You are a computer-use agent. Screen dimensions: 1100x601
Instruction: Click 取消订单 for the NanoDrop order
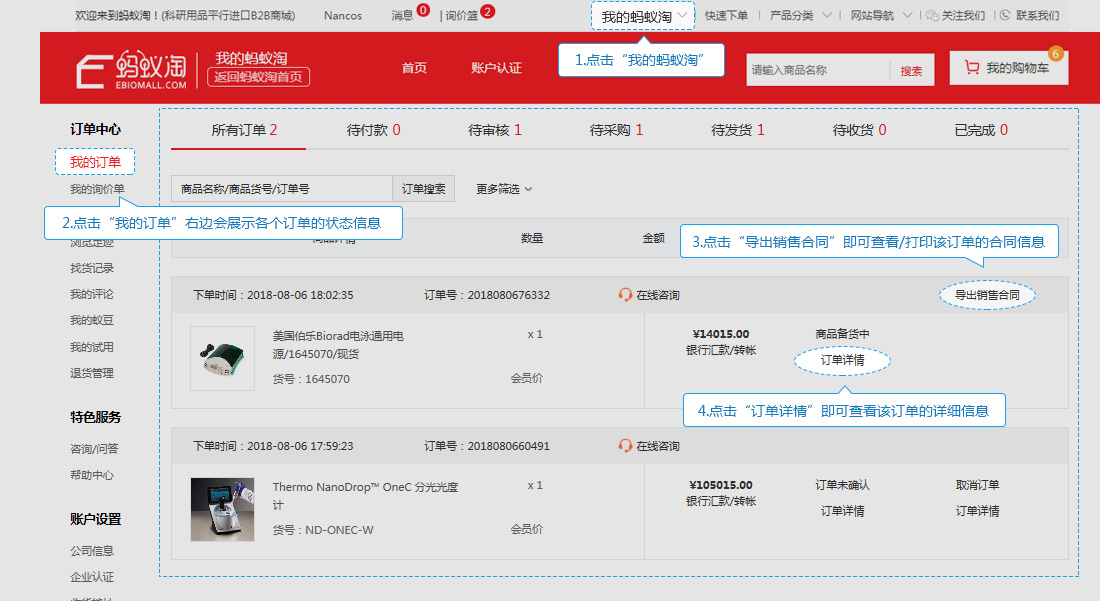click(x=977, y=485)
